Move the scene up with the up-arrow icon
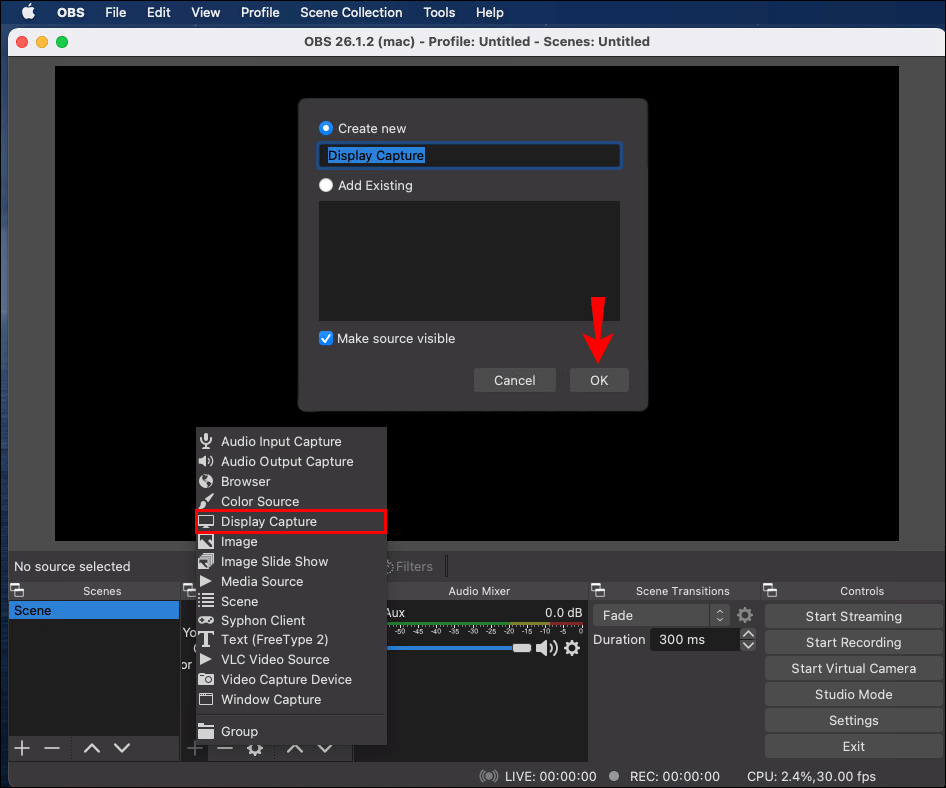This screenshot has width=946, height=788. (x=92, y=747)
